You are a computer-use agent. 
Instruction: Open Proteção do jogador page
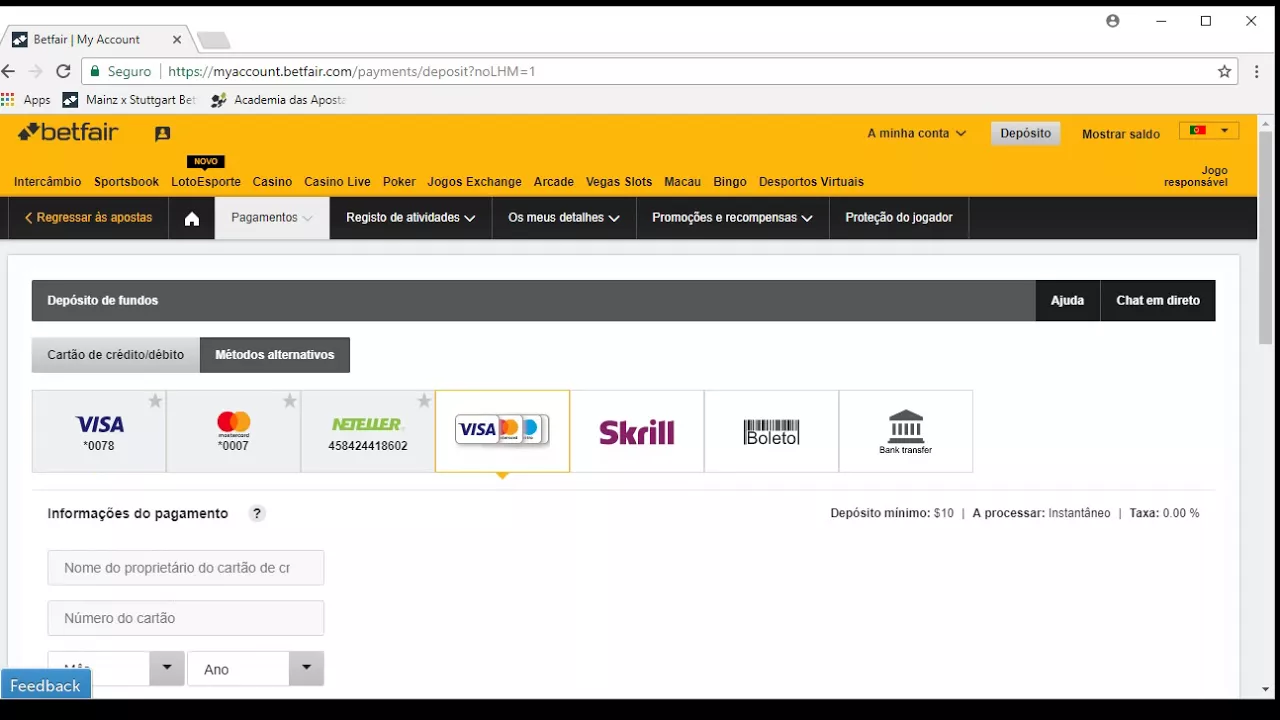pos(899,218)
